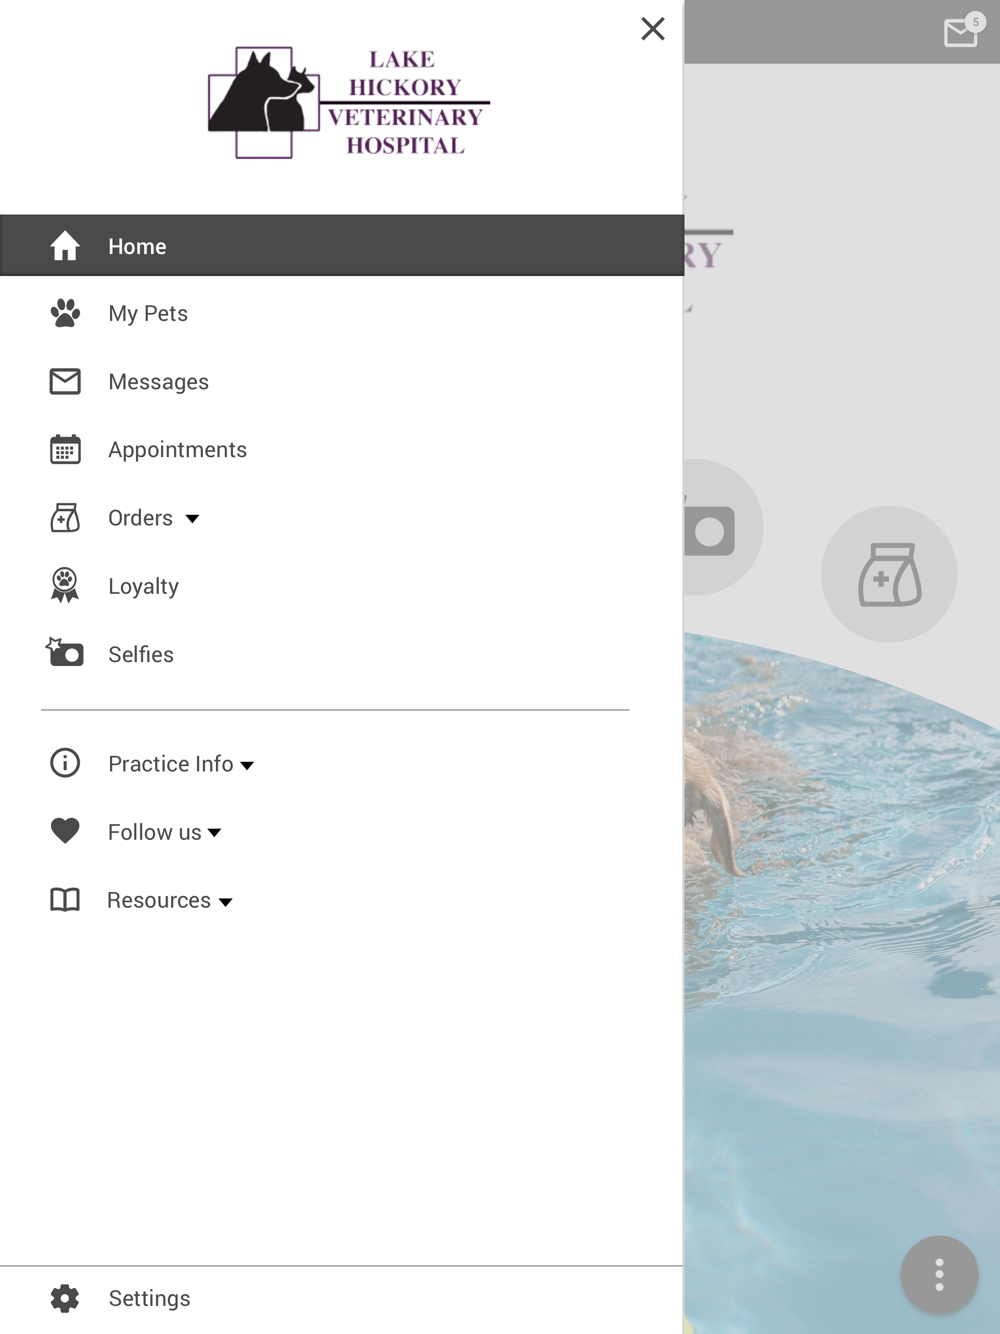
Task: Open Settings at the bottom of the drawer
Action: (x=342, y=1298)
